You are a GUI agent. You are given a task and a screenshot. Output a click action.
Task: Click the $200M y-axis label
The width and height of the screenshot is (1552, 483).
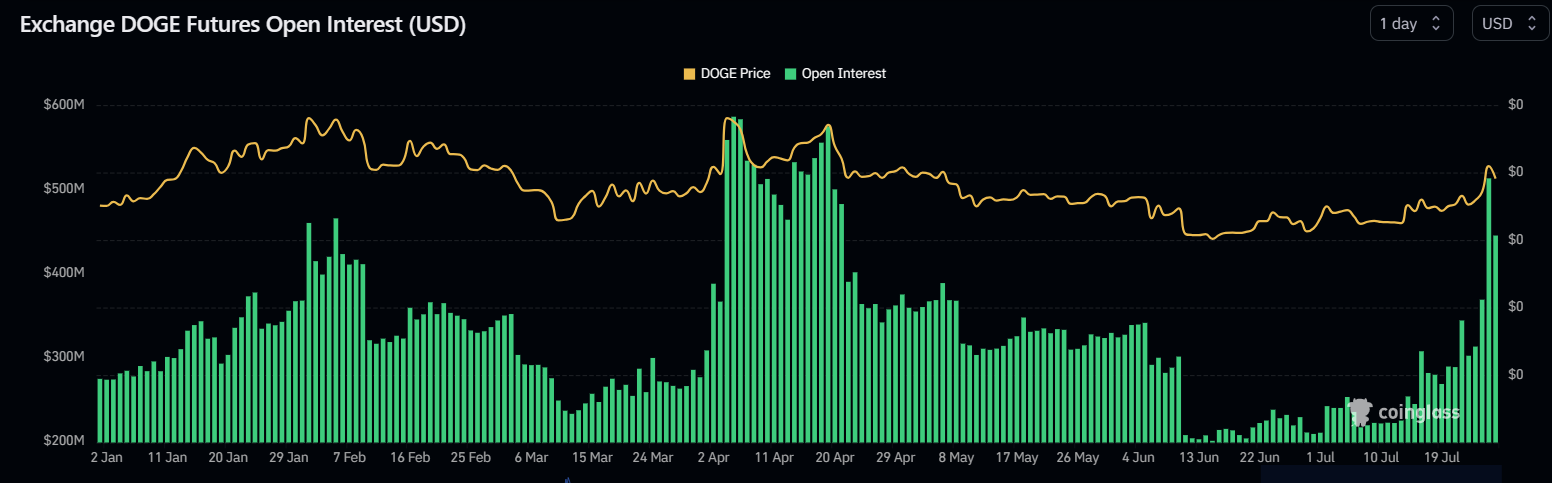coord(63,440)
